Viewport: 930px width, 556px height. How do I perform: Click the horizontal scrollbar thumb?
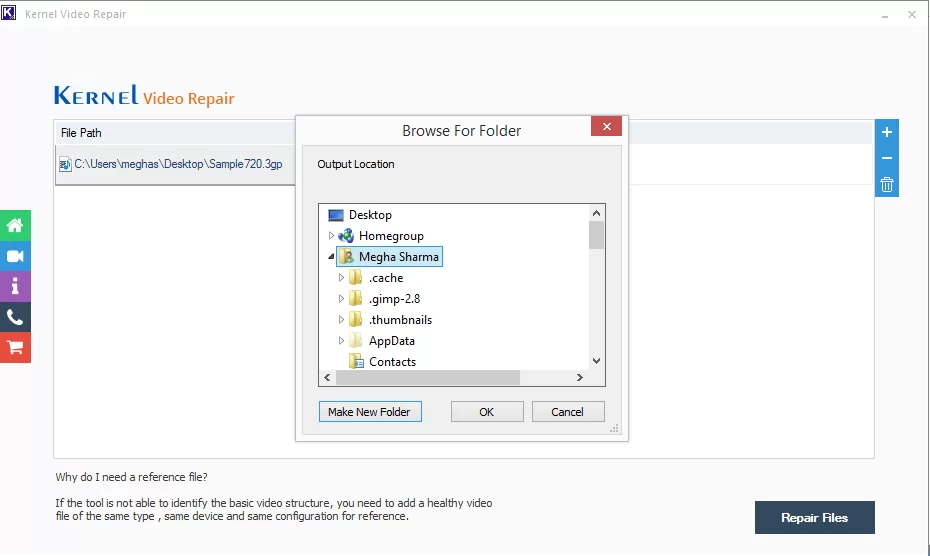tap(428, 377)
